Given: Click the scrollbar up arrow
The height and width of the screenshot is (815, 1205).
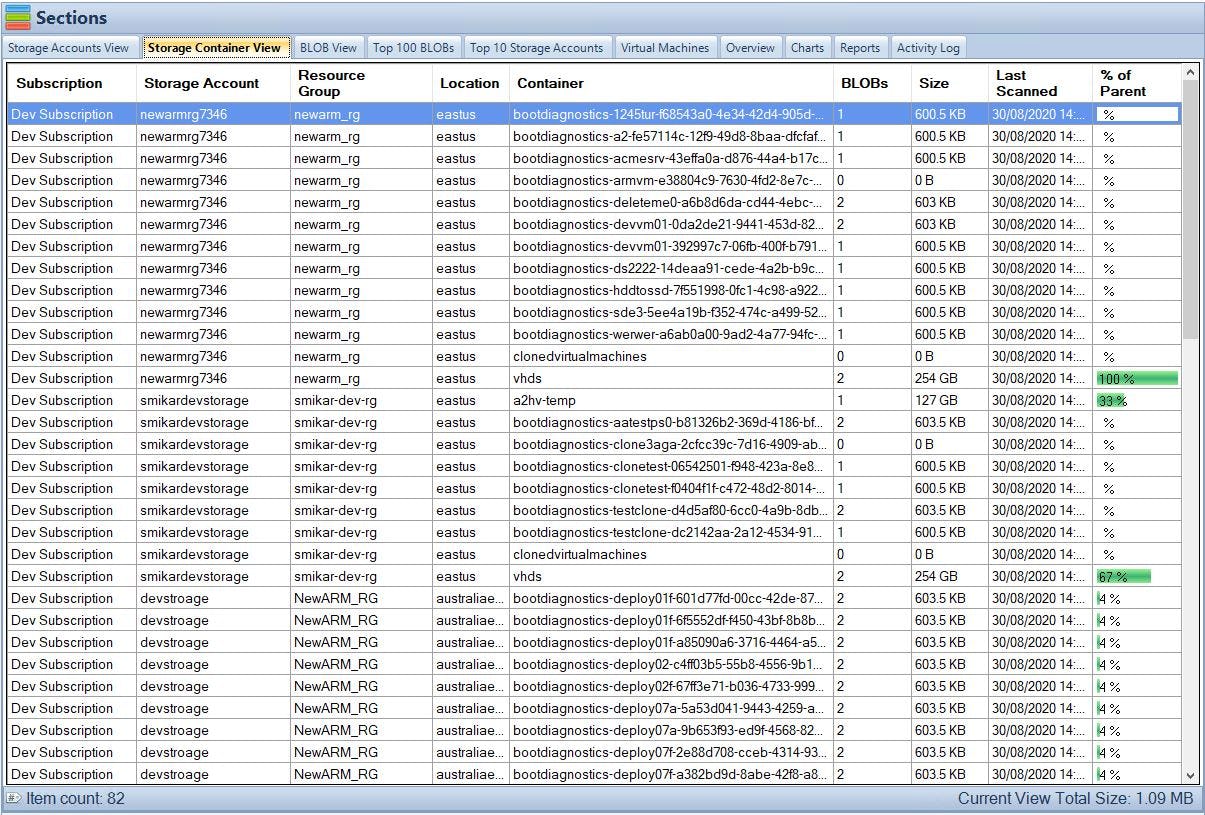Looking at the screenshot, I should click(1191, 70).
